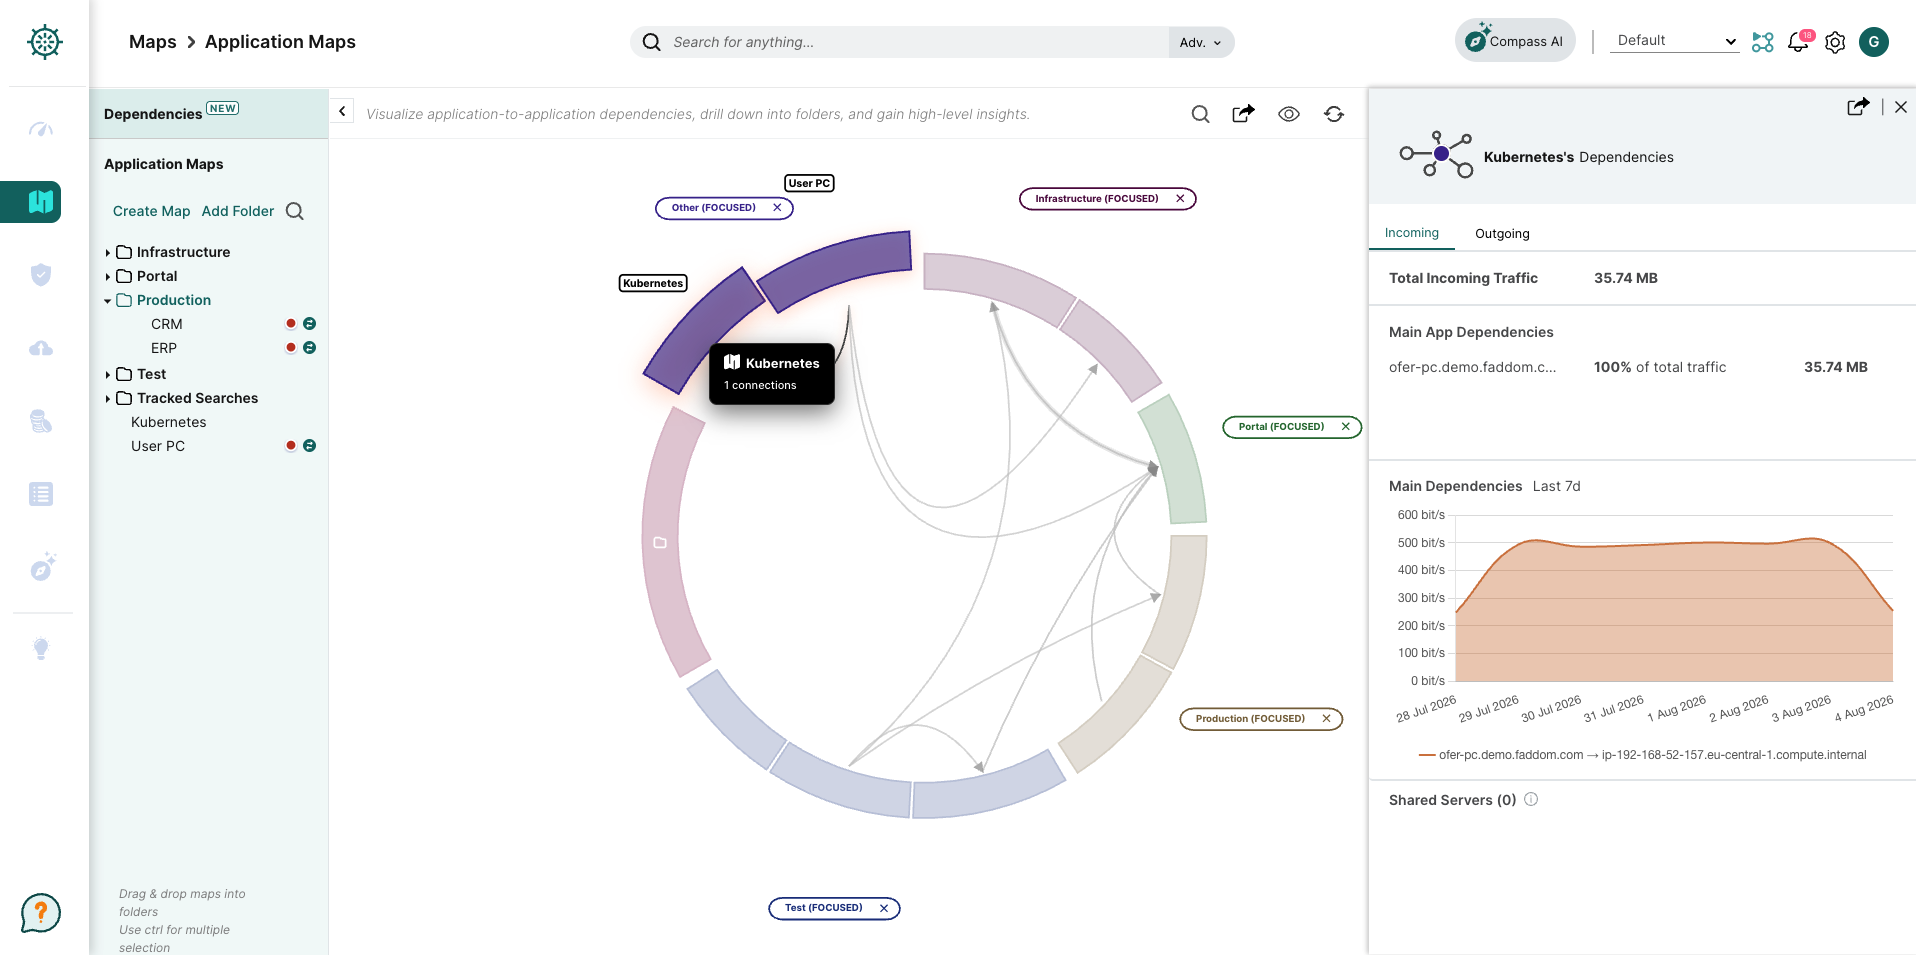Open the dashboard gauge sidebar icon
The height and width of the screenshot is (955, 1916).
tap(41, 129)
